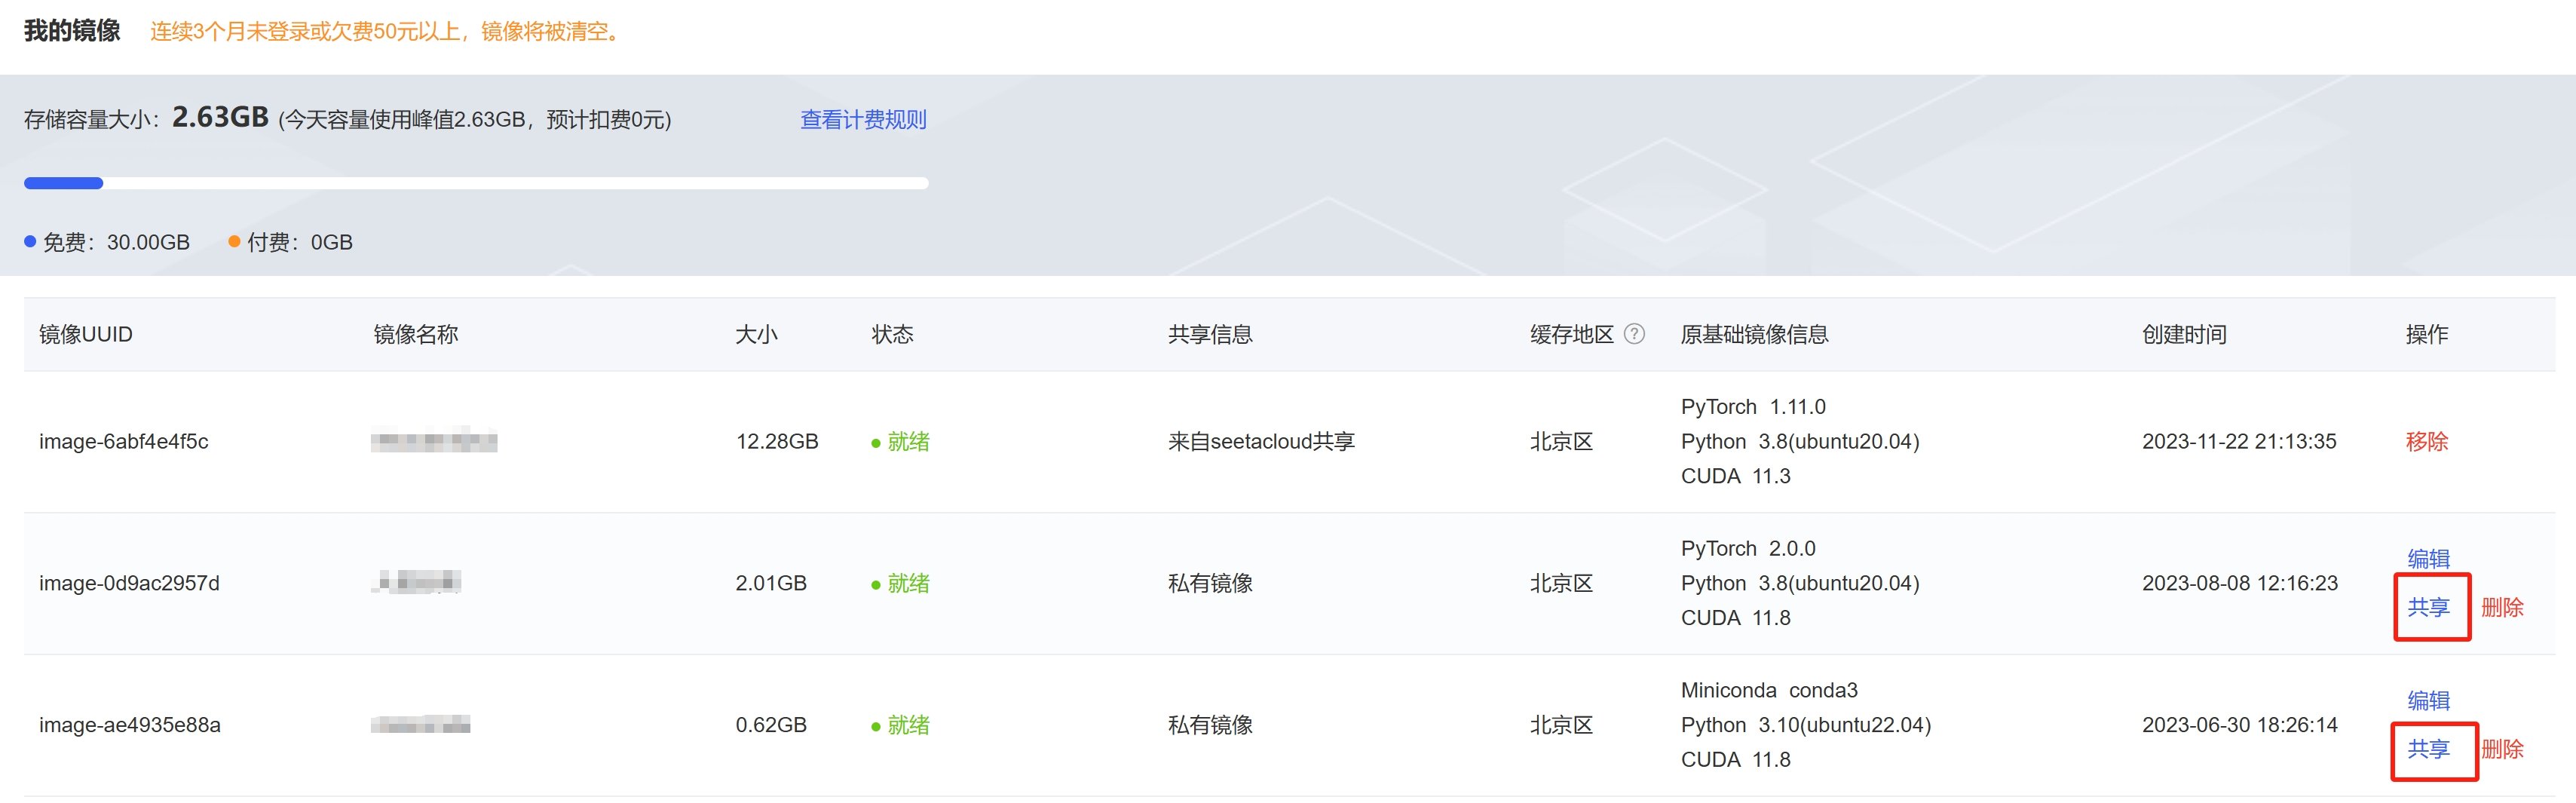
Task: Click 编辑 for image-0d9ac2957d
Action: click(2428, 558)
